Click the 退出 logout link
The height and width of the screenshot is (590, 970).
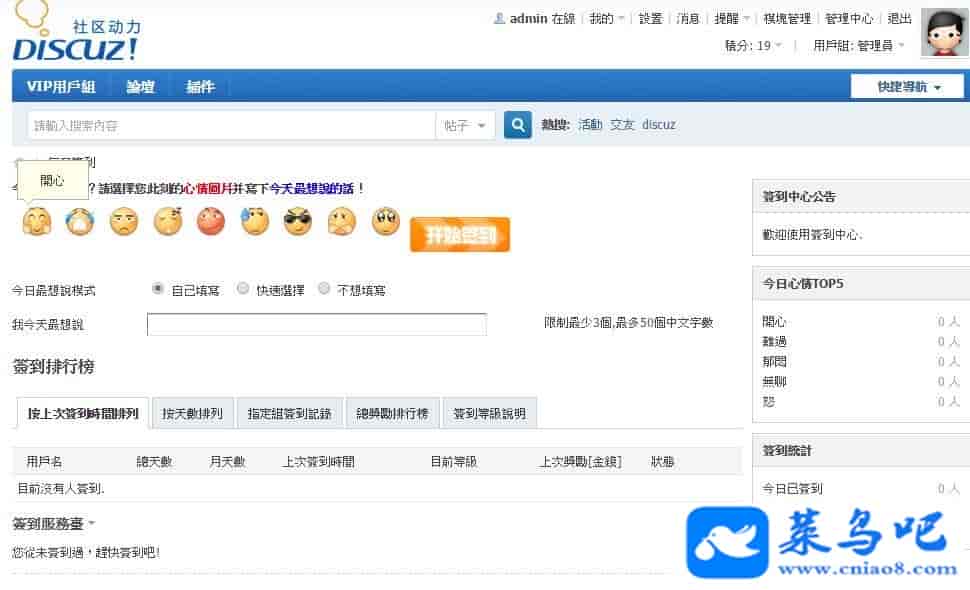(899, 19)
